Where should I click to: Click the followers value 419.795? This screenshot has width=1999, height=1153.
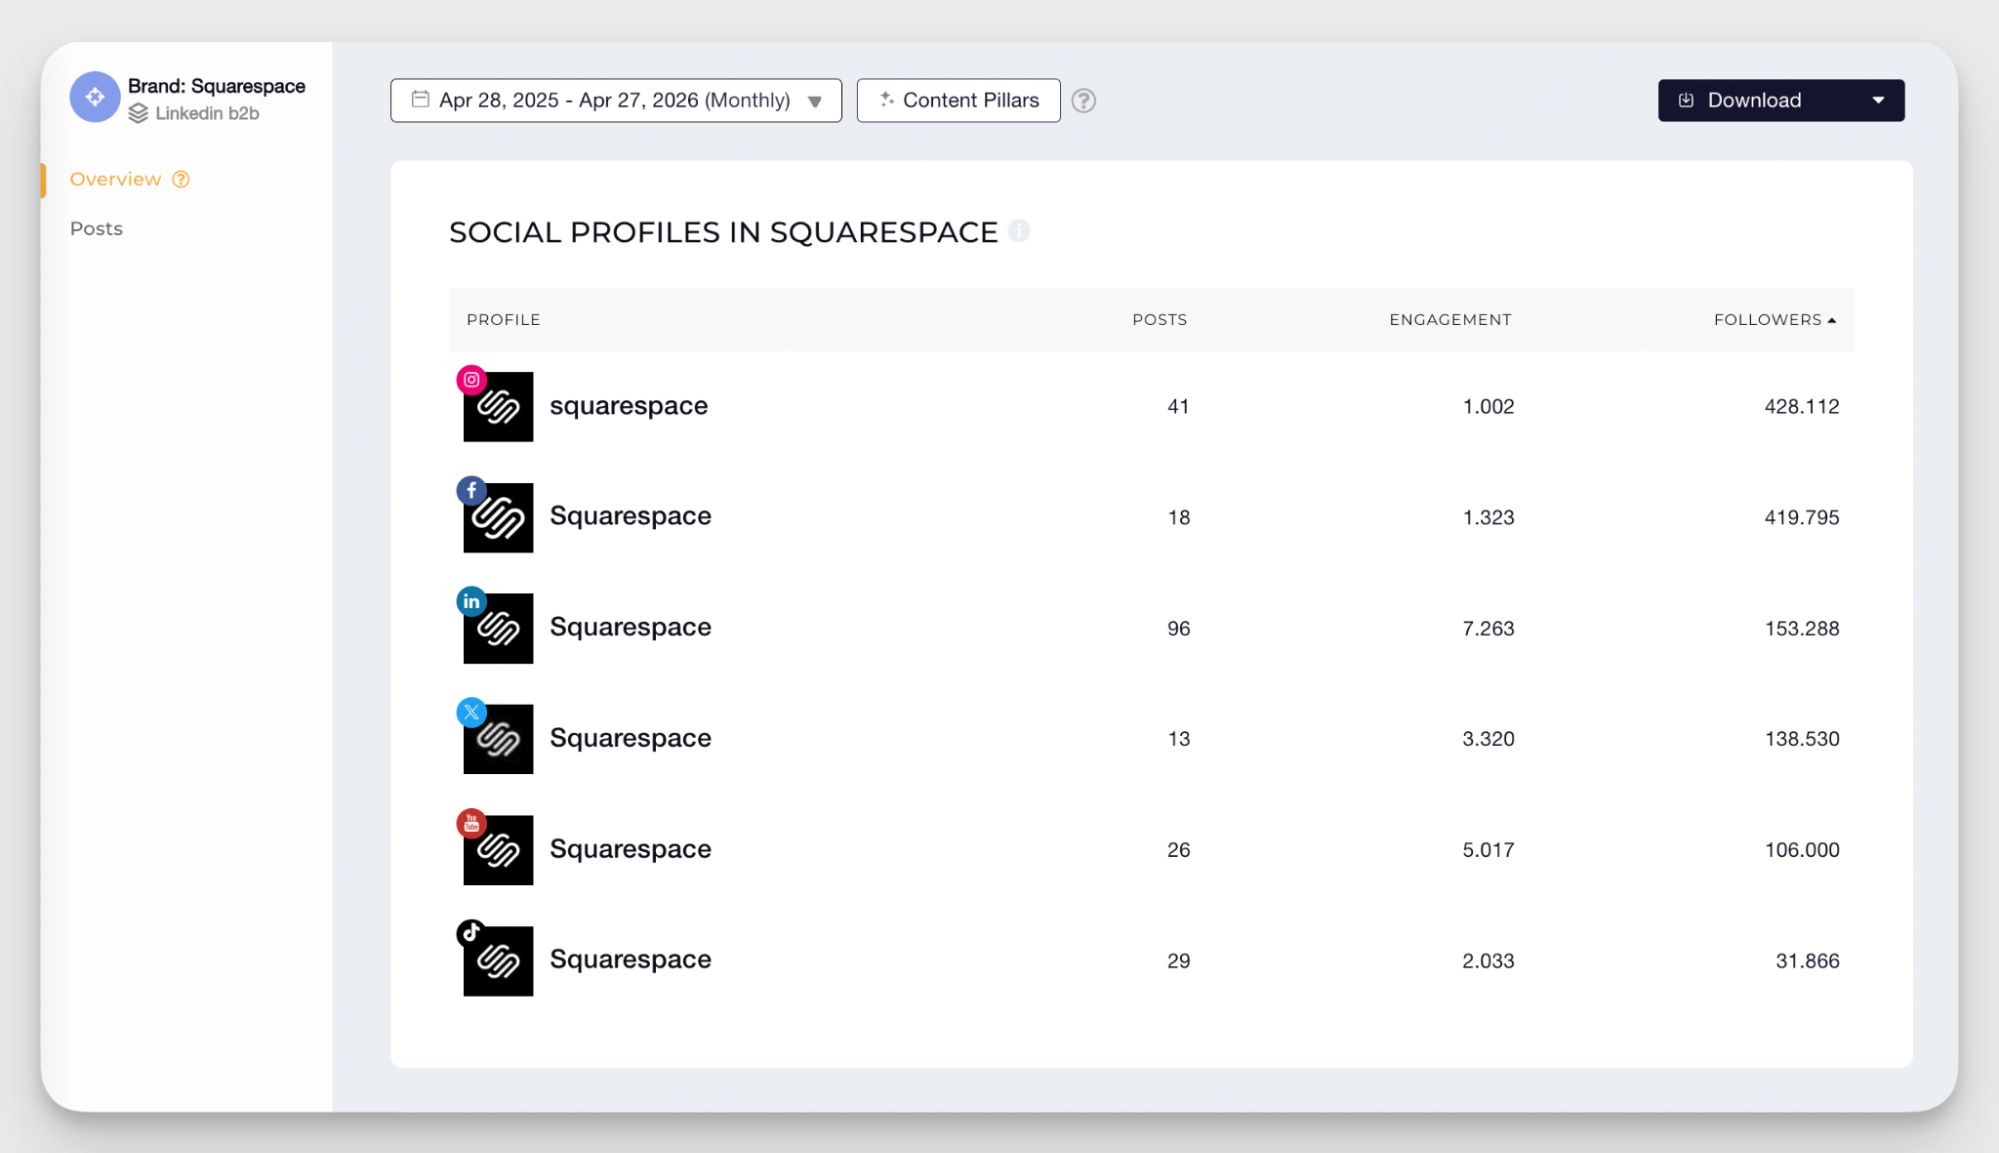1802,518
